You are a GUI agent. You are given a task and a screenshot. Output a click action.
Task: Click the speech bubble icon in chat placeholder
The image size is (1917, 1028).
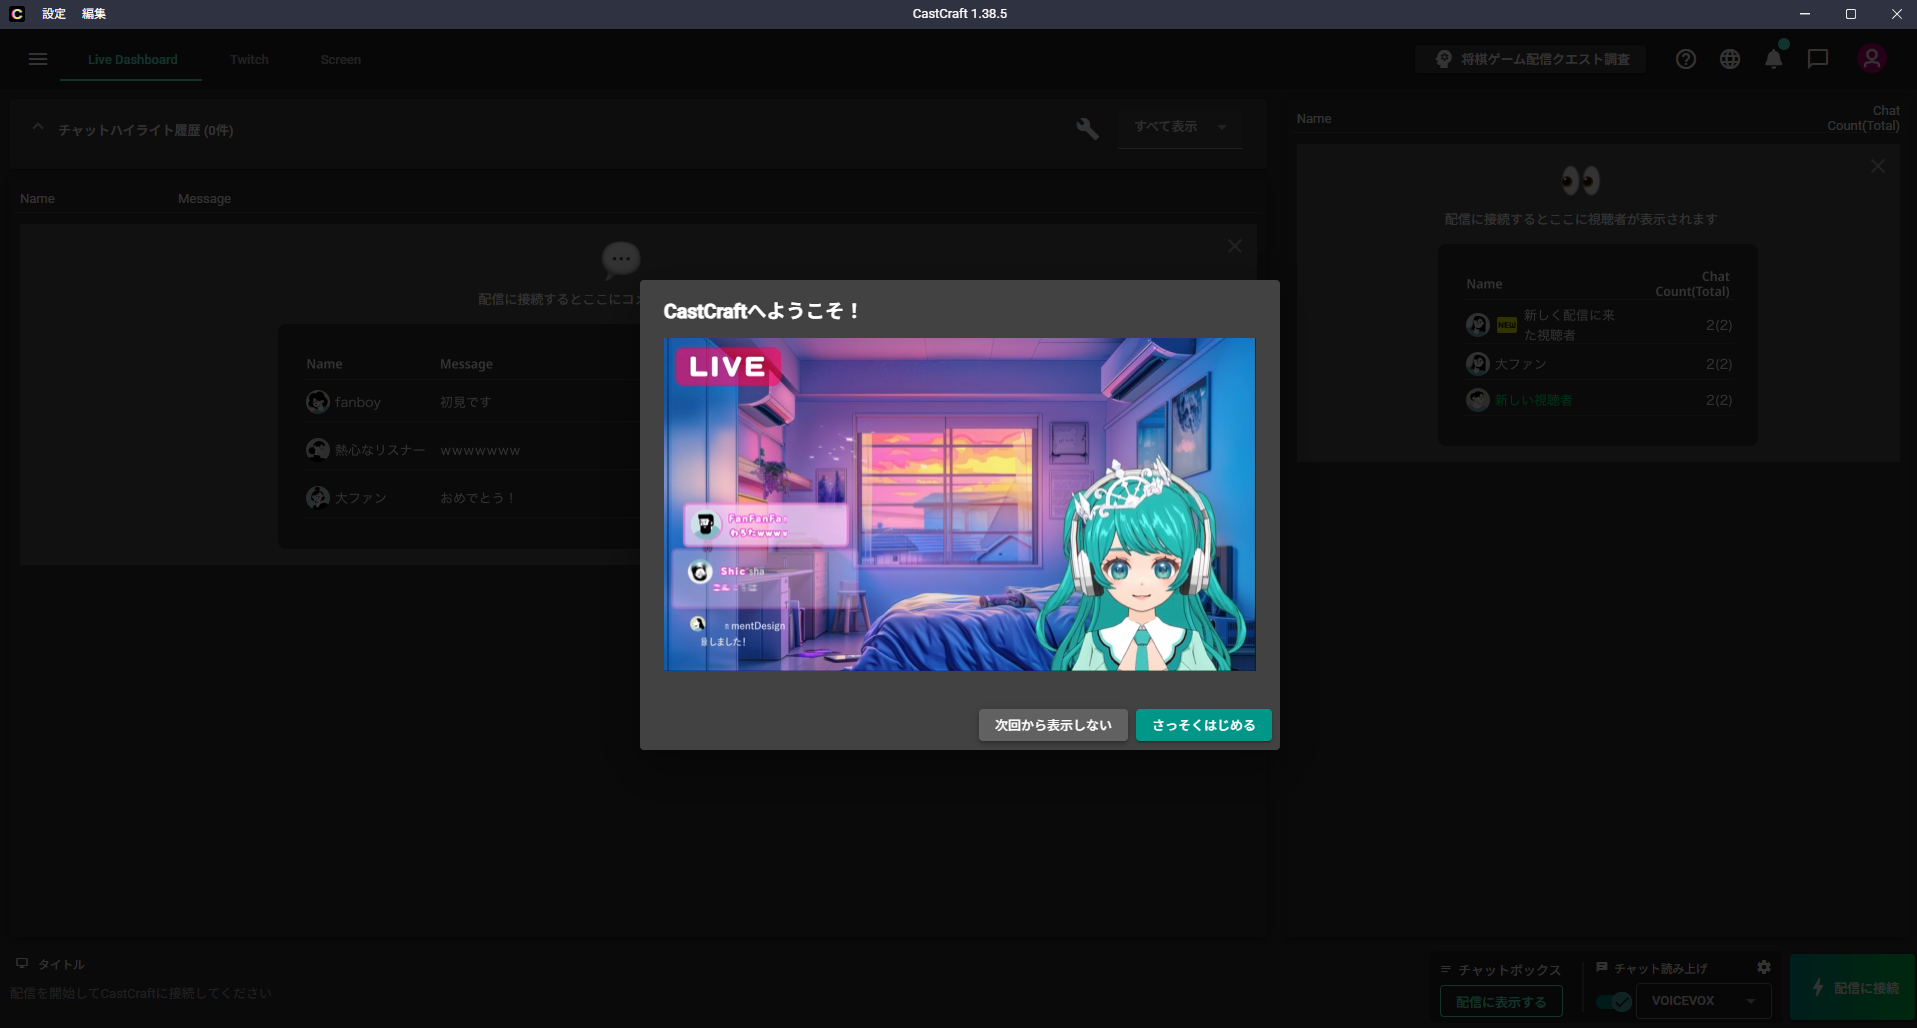coord(621,259)
